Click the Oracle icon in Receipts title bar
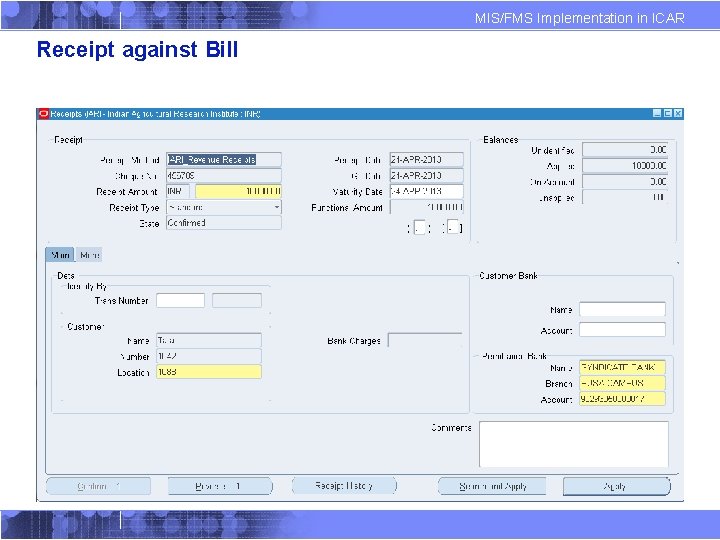This screenshot has height=540, width=720. 44,113
